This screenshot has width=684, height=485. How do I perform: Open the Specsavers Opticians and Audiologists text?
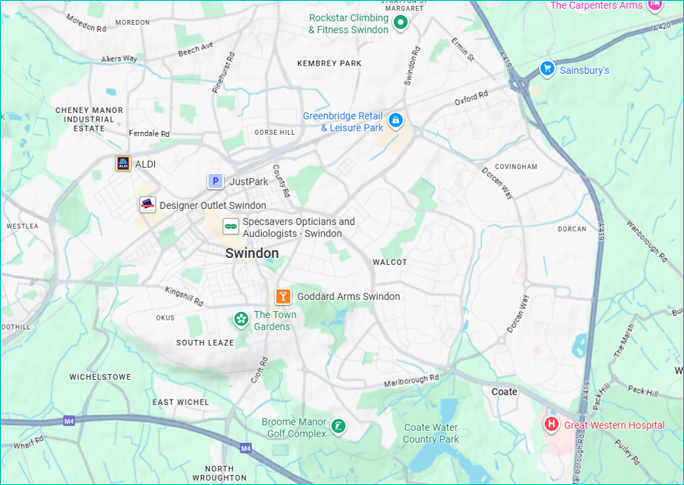pos(299,228)
